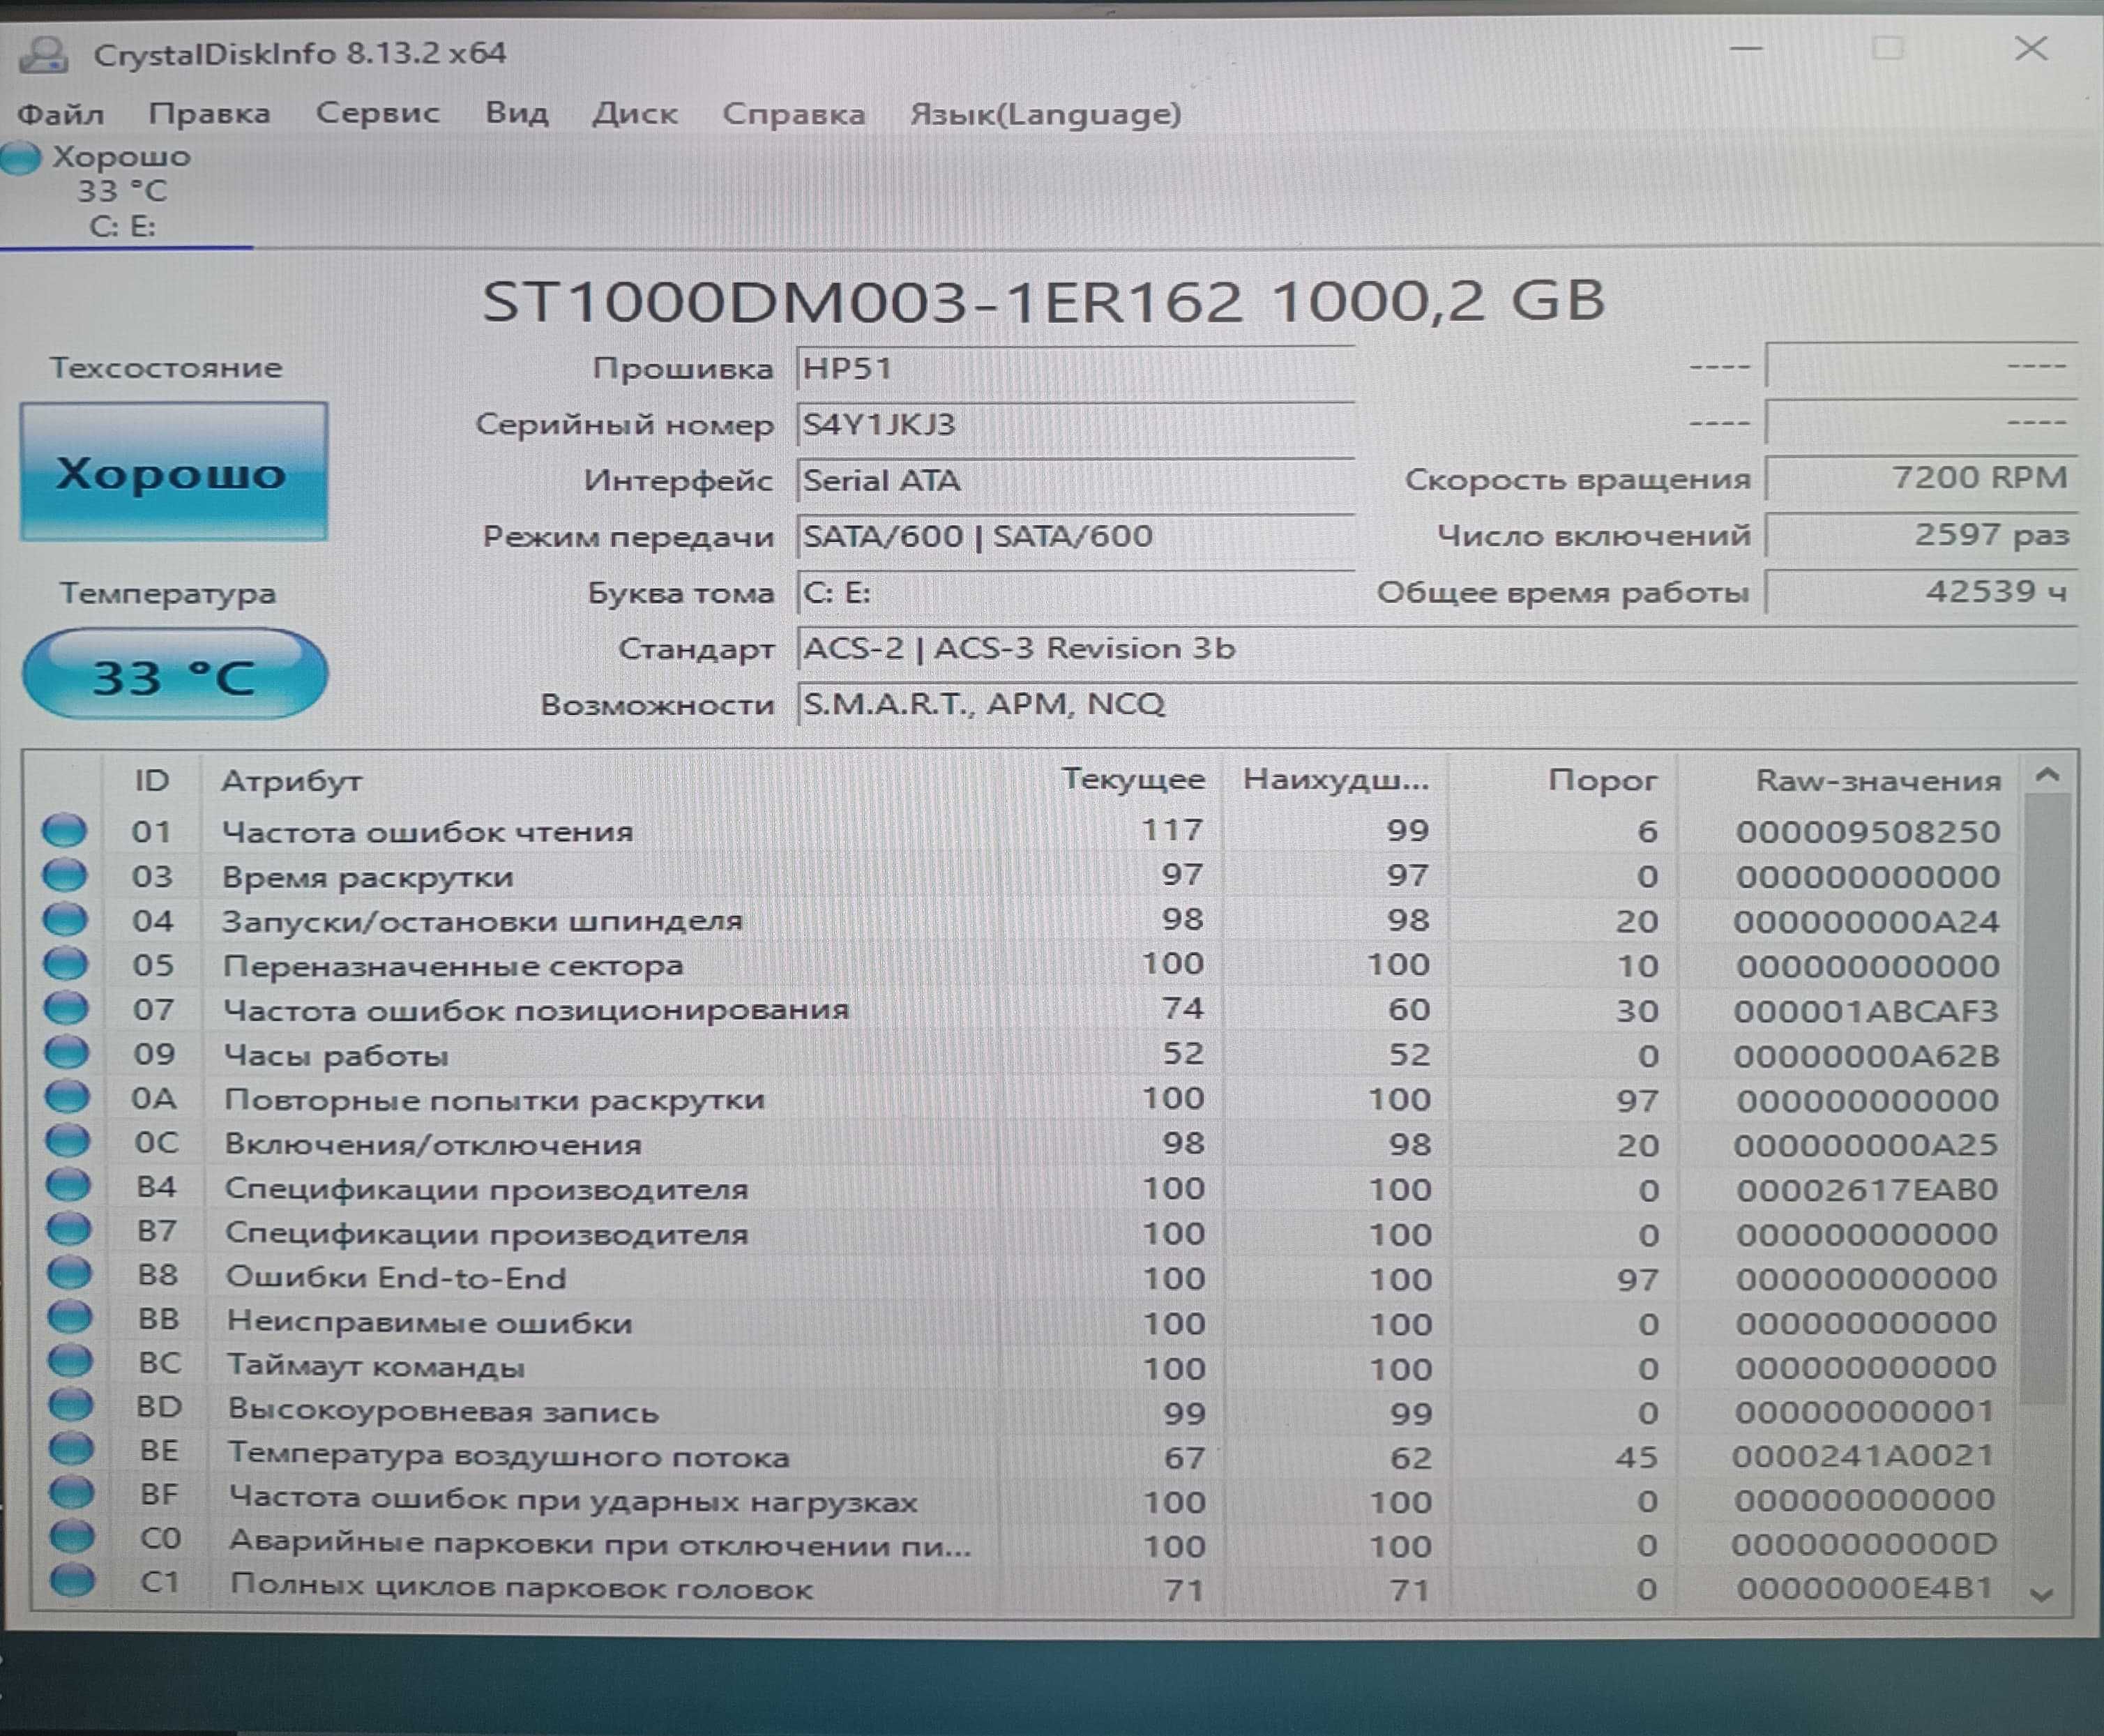Screen dimensions: 2104x1736
Task: Click status icon for Повторные попытки раскрутки
Action: (x=68, y=1097)
